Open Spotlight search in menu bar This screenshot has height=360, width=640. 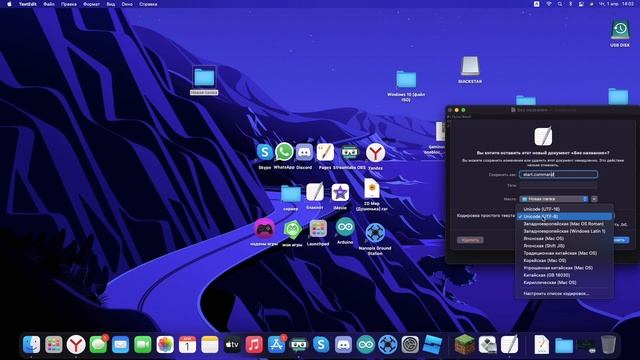560,4
